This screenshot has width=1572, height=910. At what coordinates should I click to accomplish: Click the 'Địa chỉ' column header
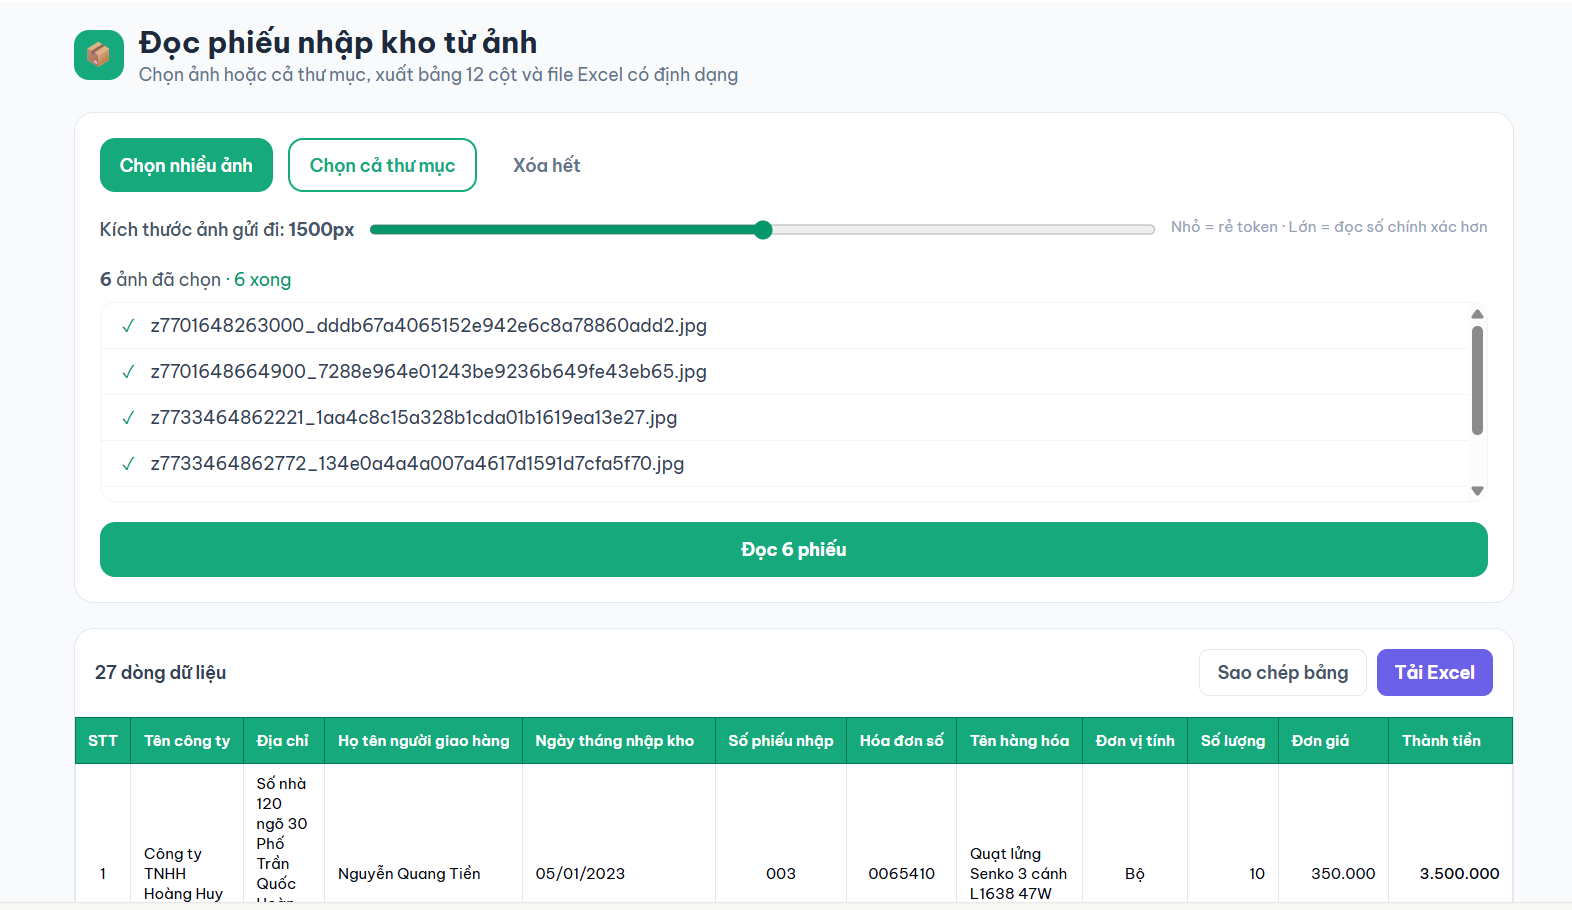[x=283, y=741]
